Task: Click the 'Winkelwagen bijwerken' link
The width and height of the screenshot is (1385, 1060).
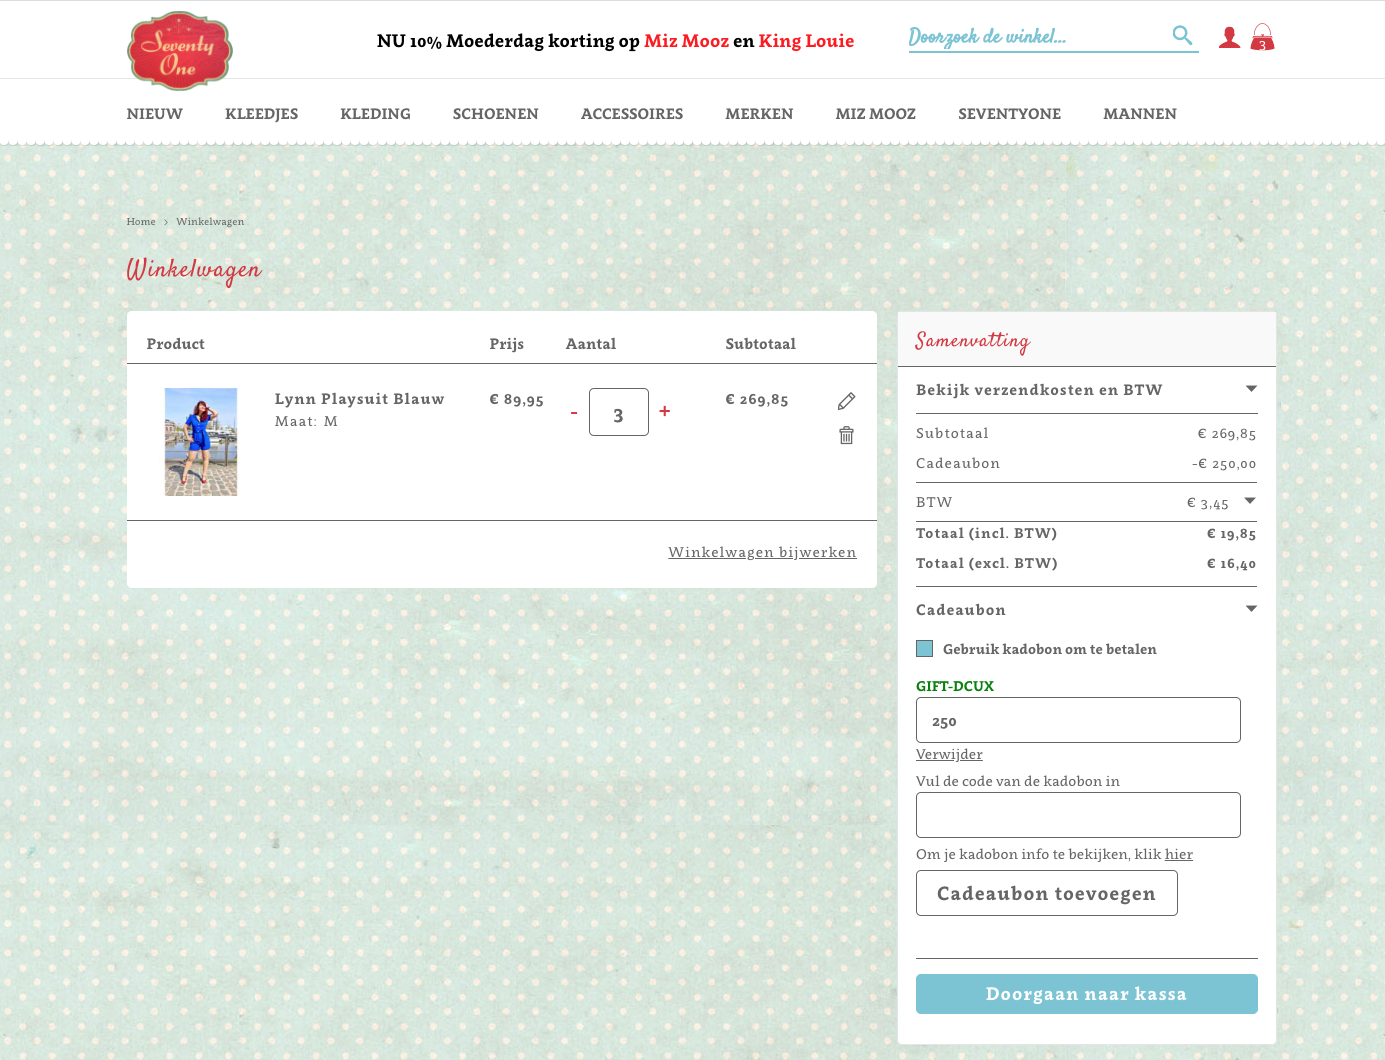Action: [x=762, y=552]
